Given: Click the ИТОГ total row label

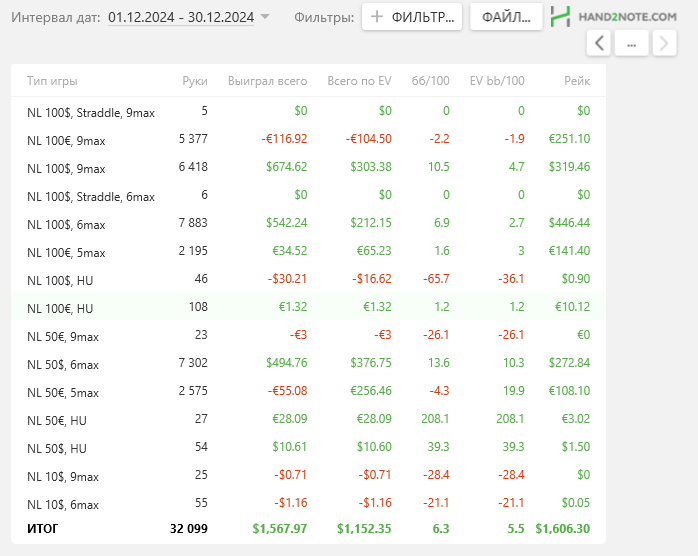Looking at the screenshot, I should point(42,529).
